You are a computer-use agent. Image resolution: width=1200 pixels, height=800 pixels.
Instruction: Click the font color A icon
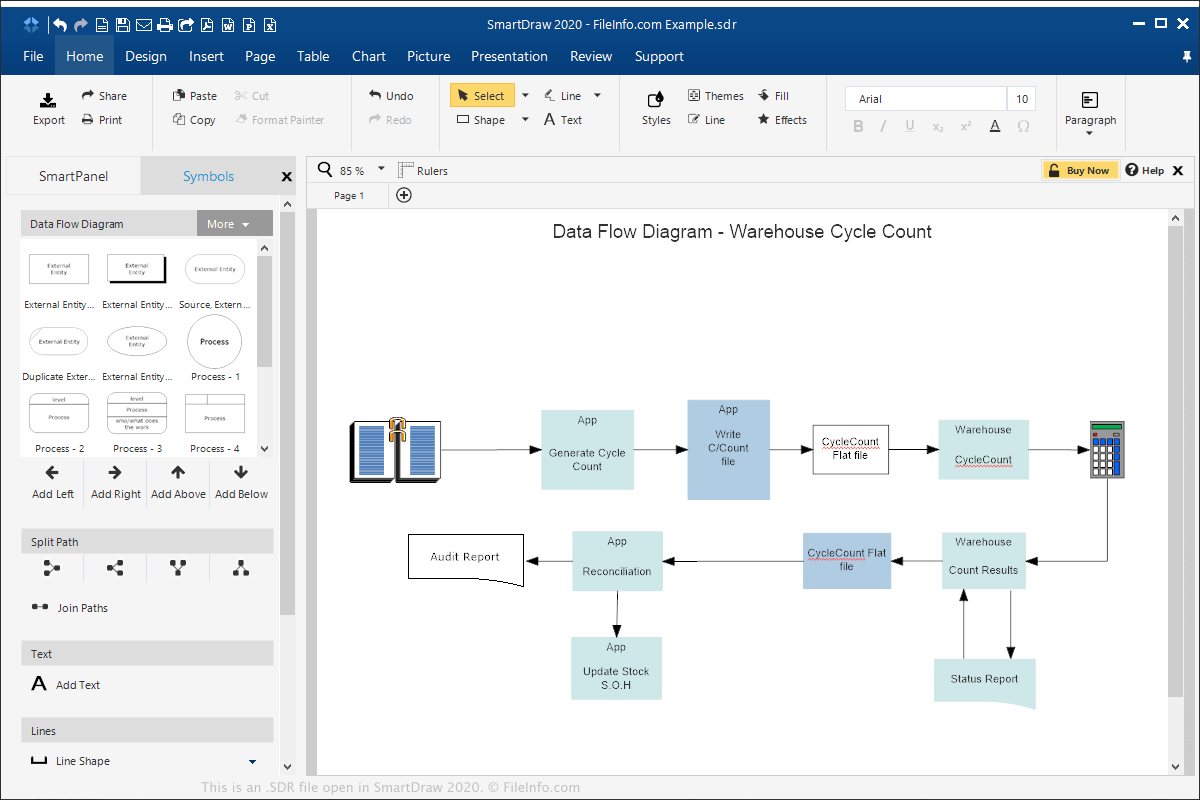995,126
